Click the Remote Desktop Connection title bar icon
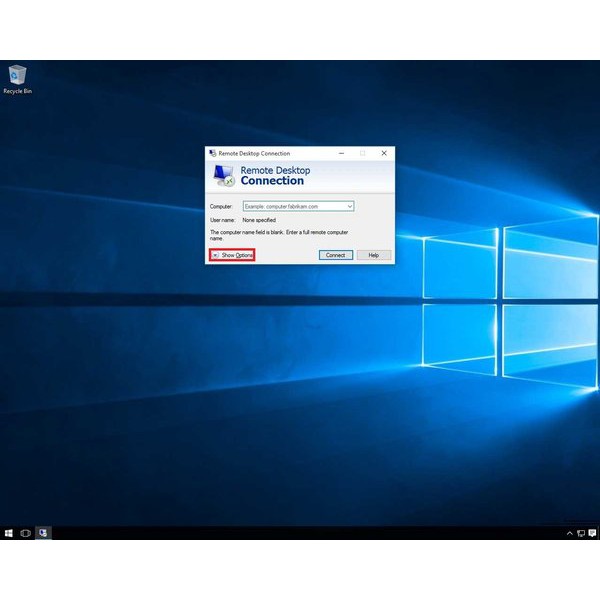600x600 pixels. pyautogui.click(x=212, y=153)
